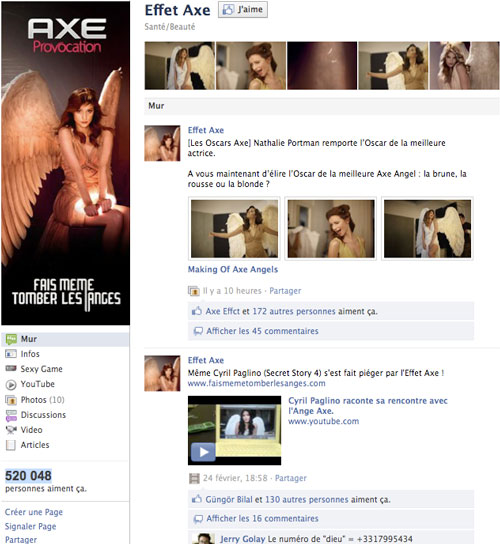500x544 pixels.
Task: Click thumbs-up icon beside Güngör Bilal likes
Action: pos(197,499)
